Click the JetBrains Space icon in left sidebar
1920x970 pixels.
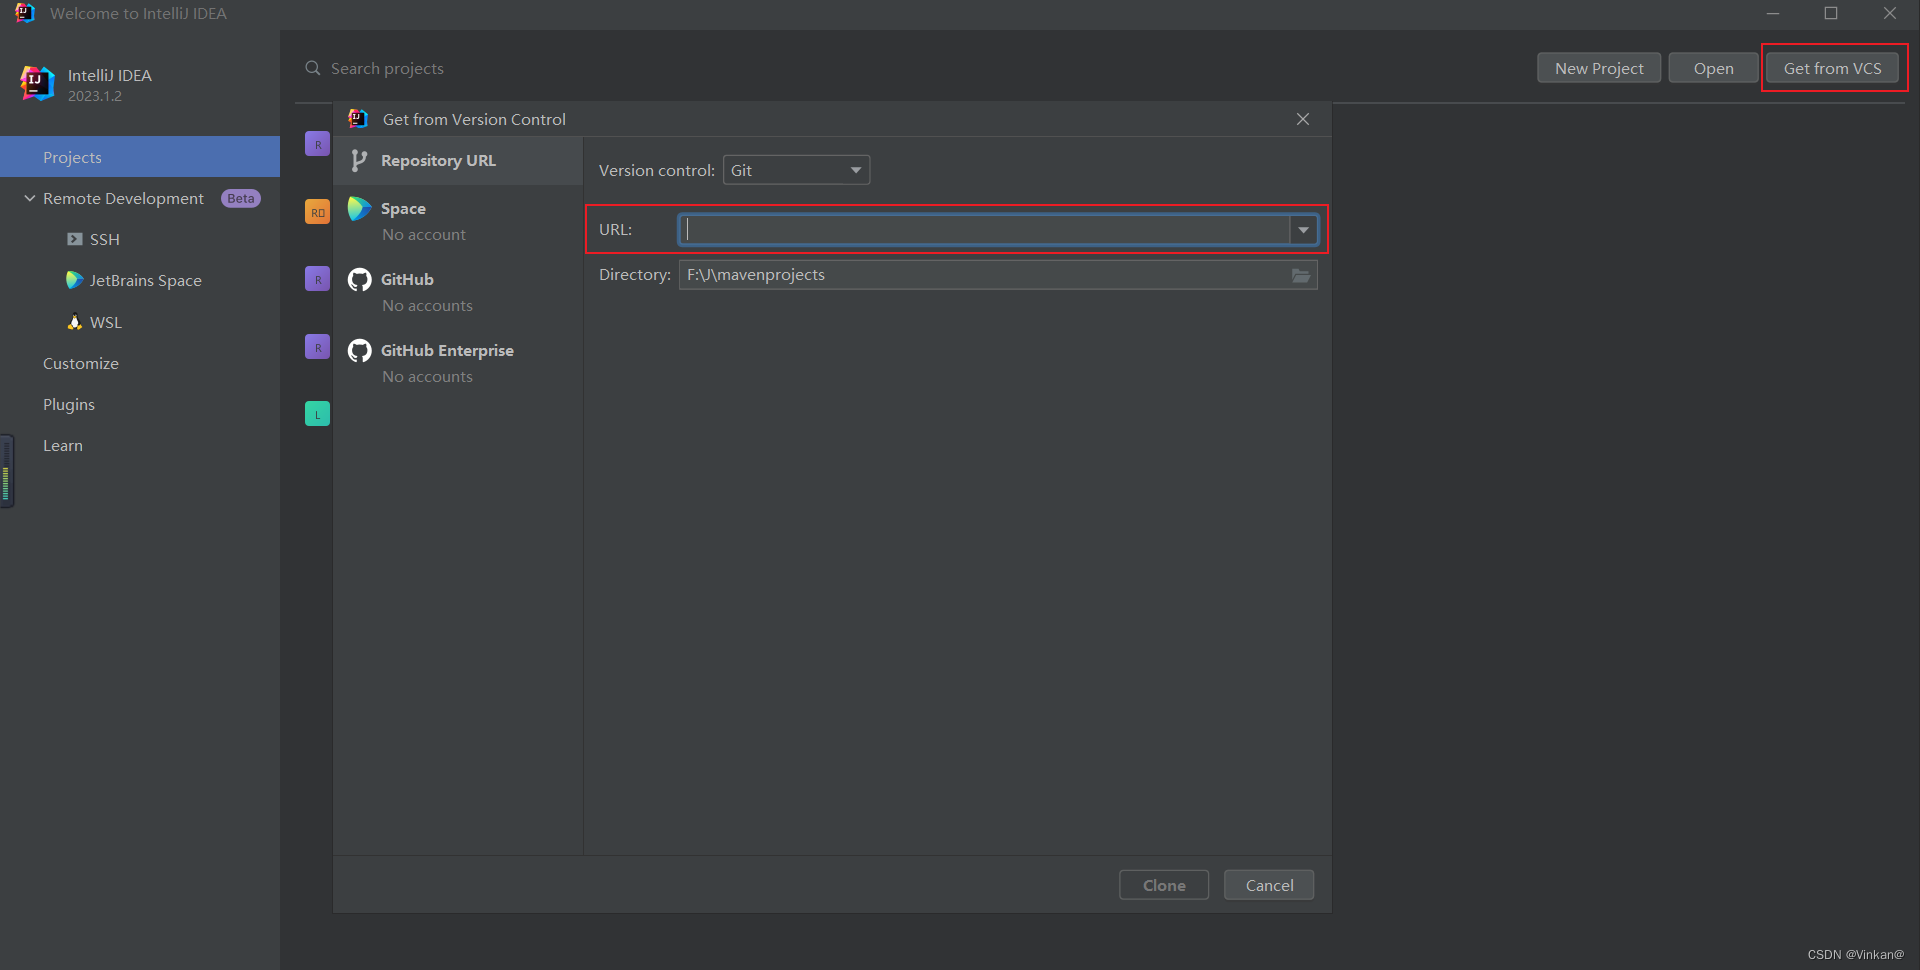click(74, 280)
